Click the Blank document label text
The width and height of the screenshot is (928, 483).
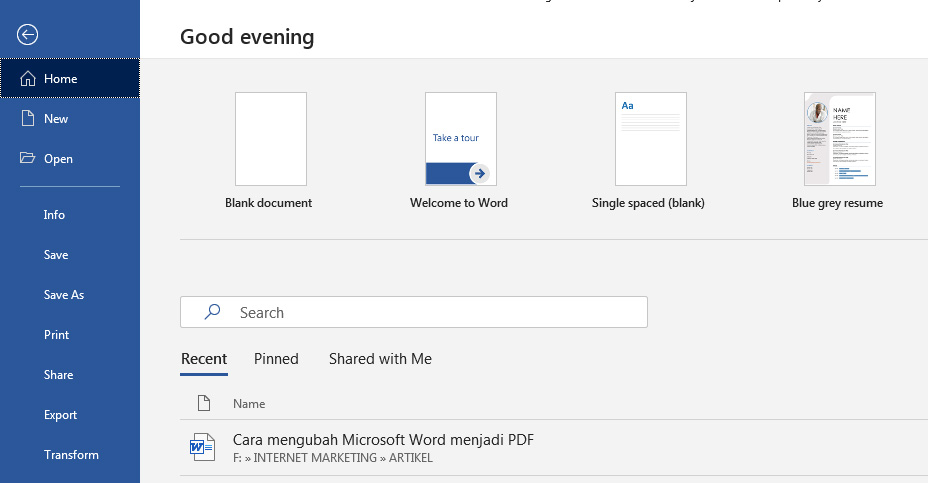click(268, 203)
